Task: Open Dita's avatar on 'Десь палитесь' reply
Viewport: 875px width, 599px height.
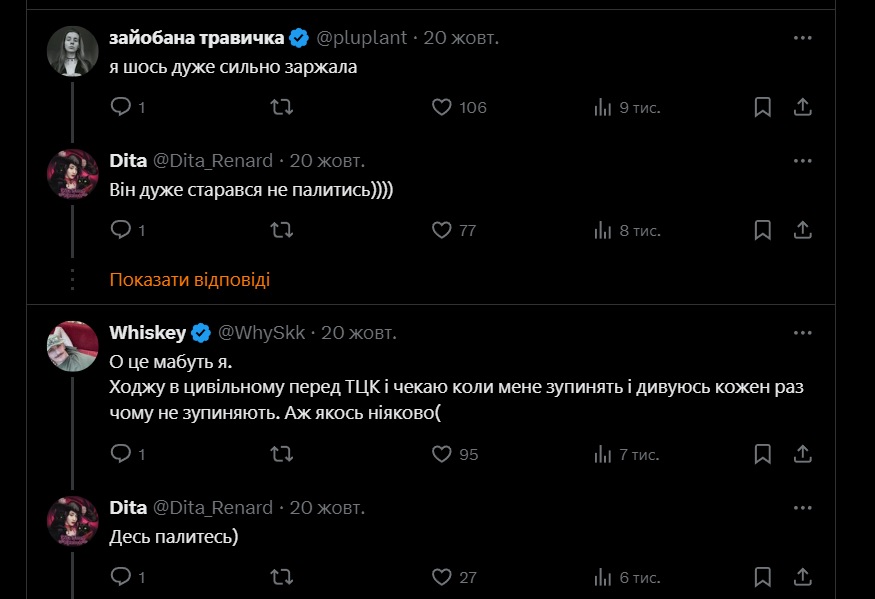Action: click(x=72, y=520)
